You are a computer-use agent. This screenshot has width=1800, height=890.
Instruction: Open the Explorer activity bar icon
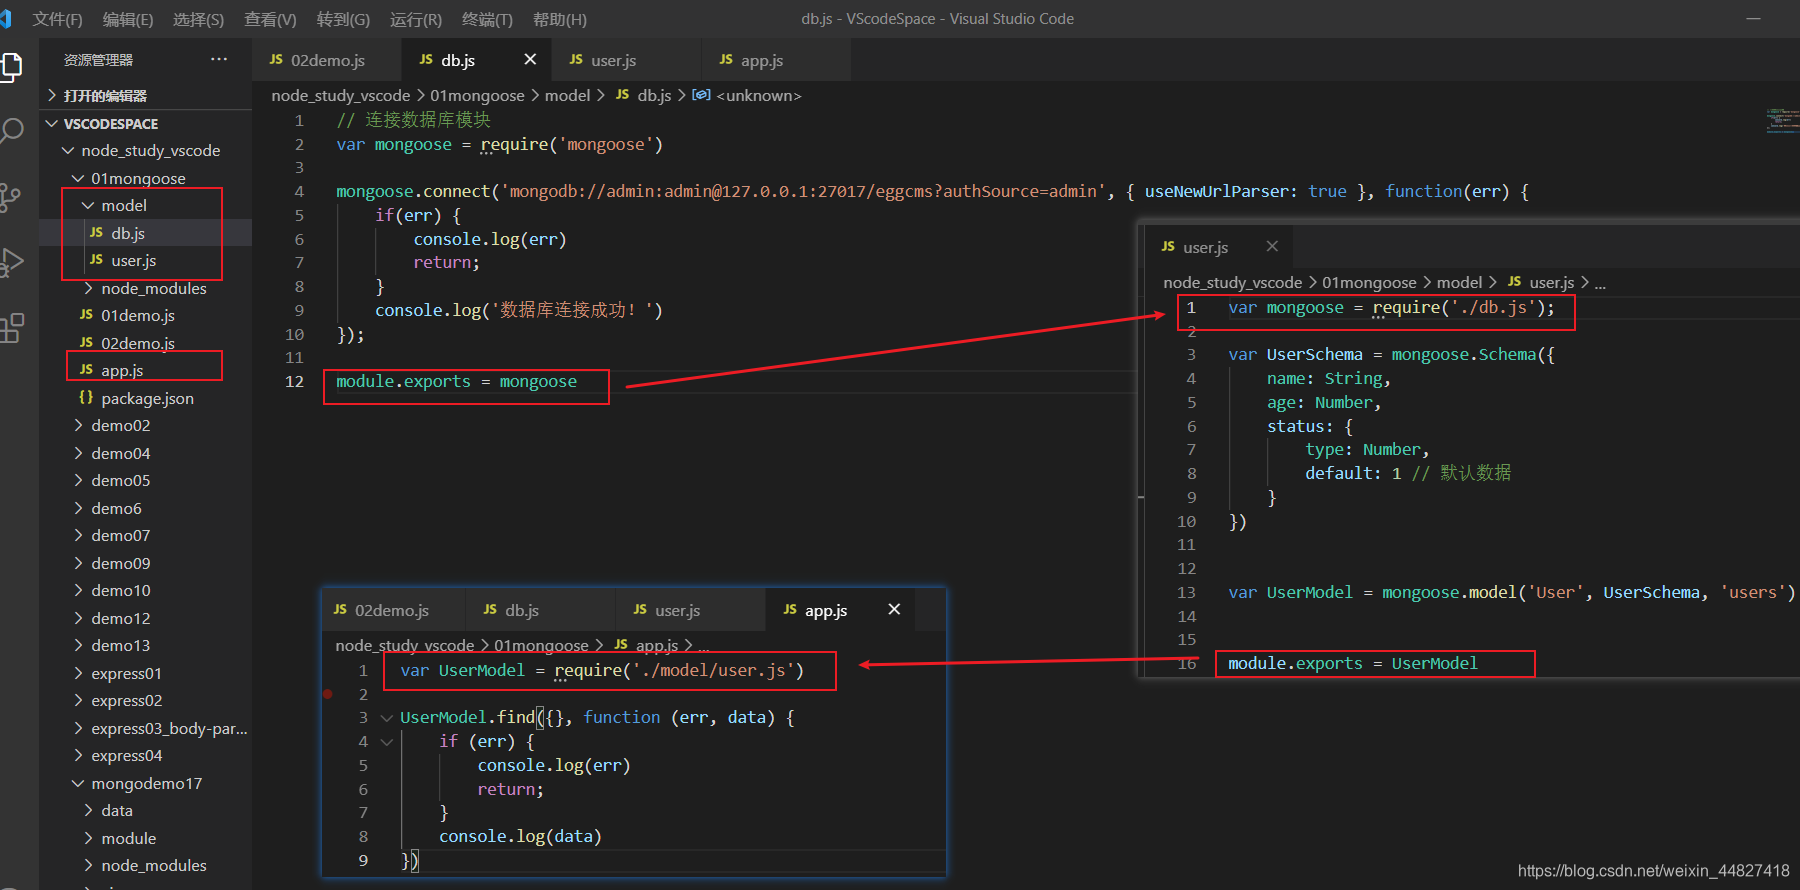point(10,67)
